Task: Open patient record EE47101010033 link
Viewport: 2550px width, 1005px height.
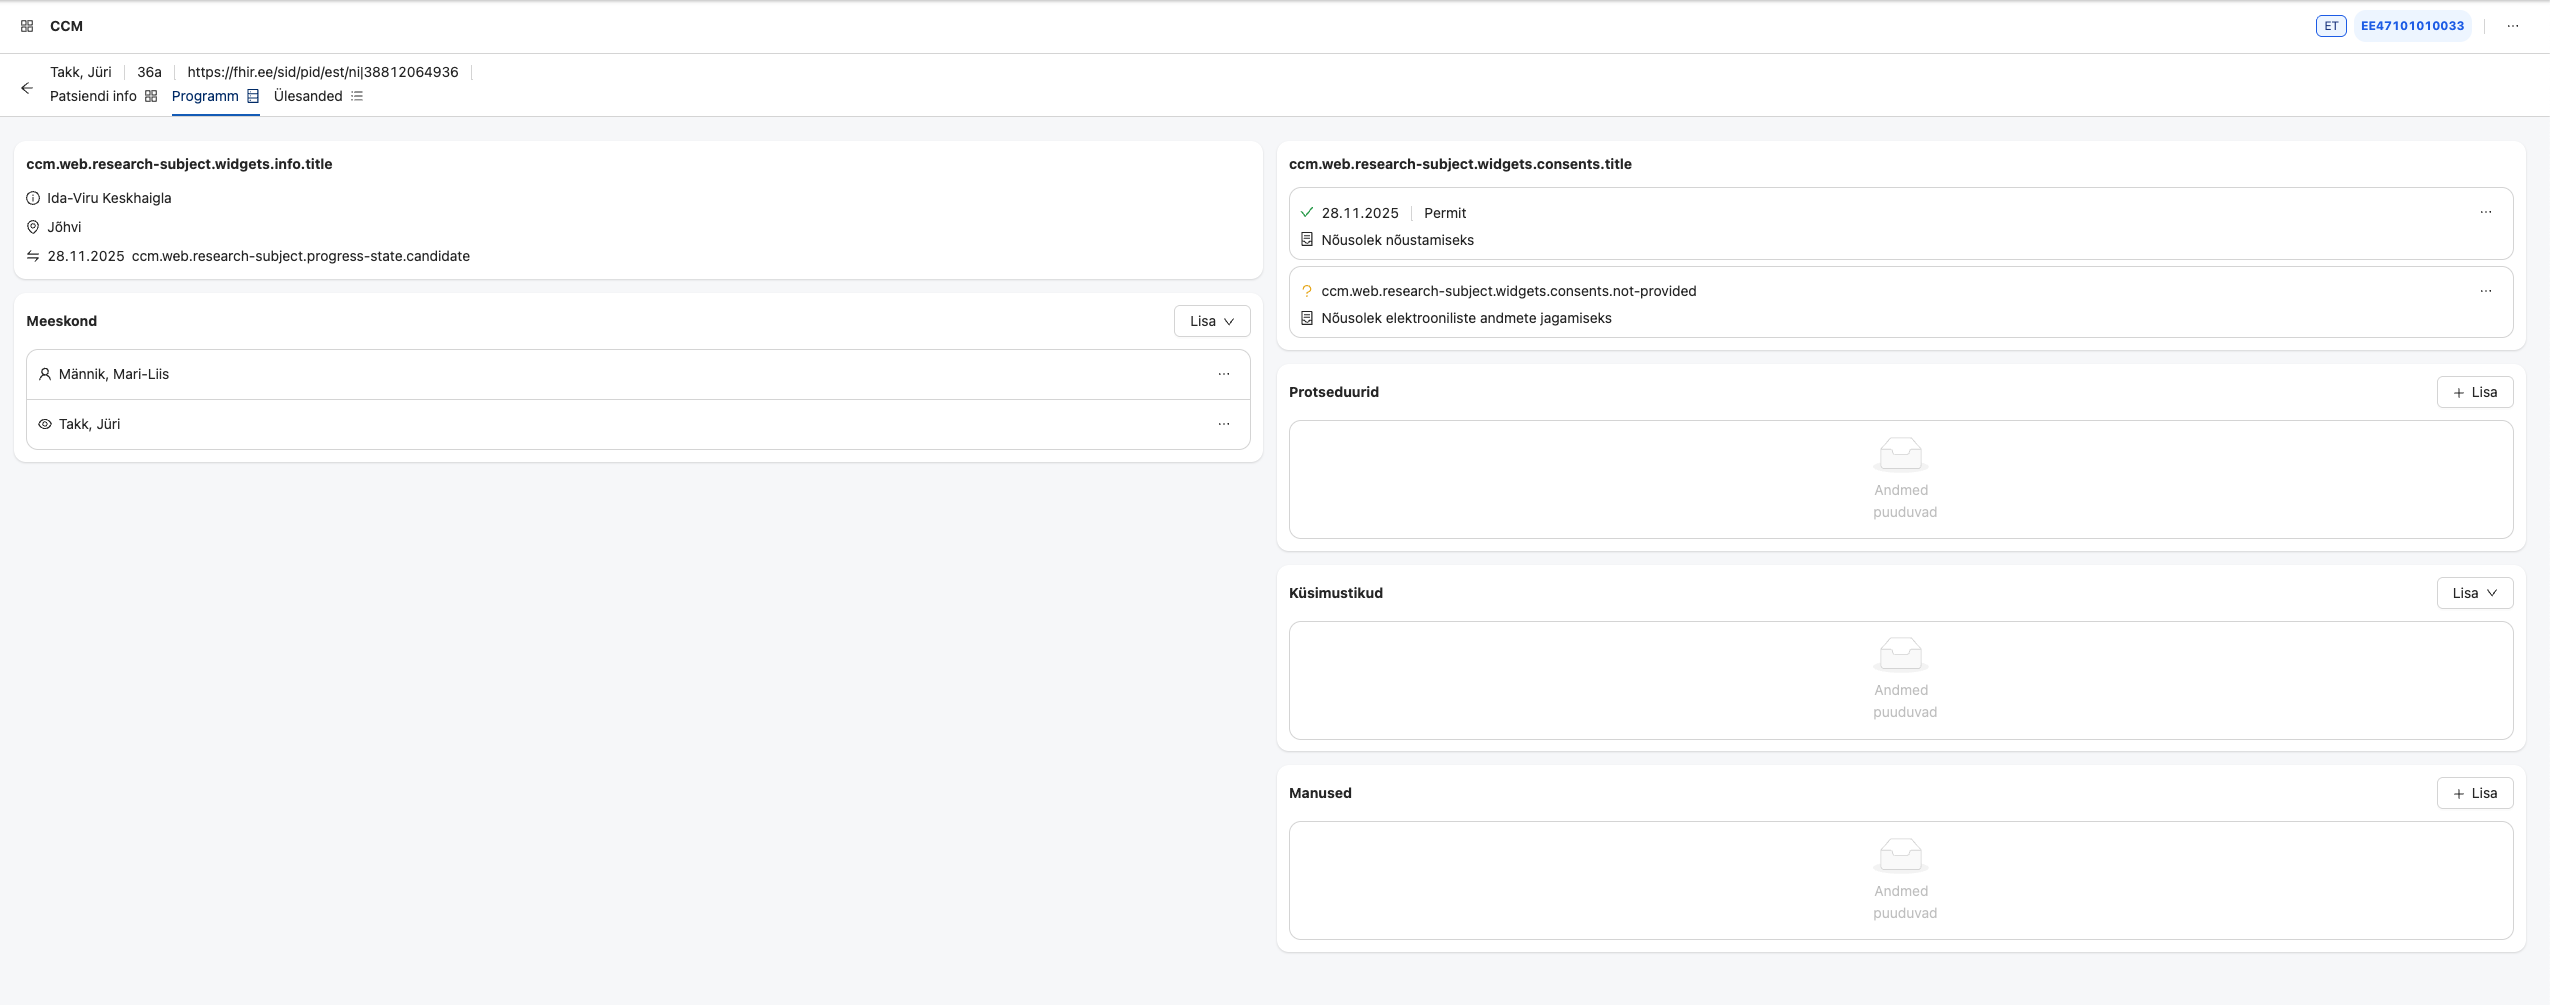Action: pyautogui.click(x=2411, y=25)
